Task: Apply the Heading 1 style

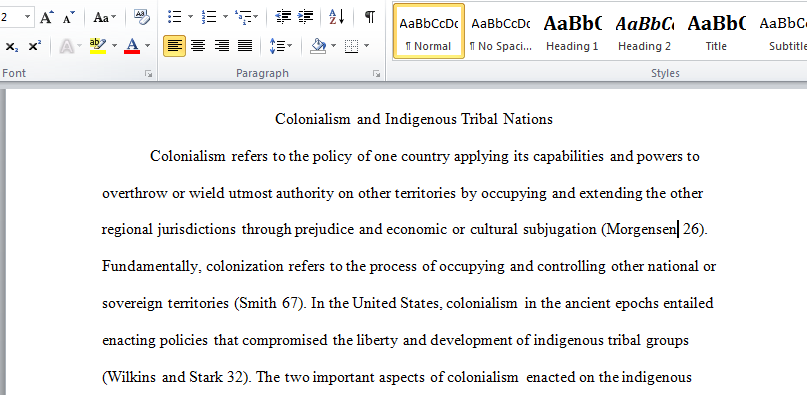Action: [x=572, y=31]
